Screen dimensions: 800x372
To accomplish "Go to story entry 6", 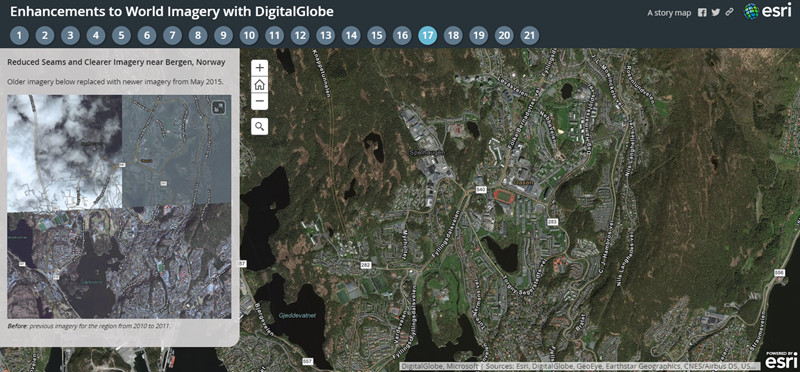I will coord(147,36).
